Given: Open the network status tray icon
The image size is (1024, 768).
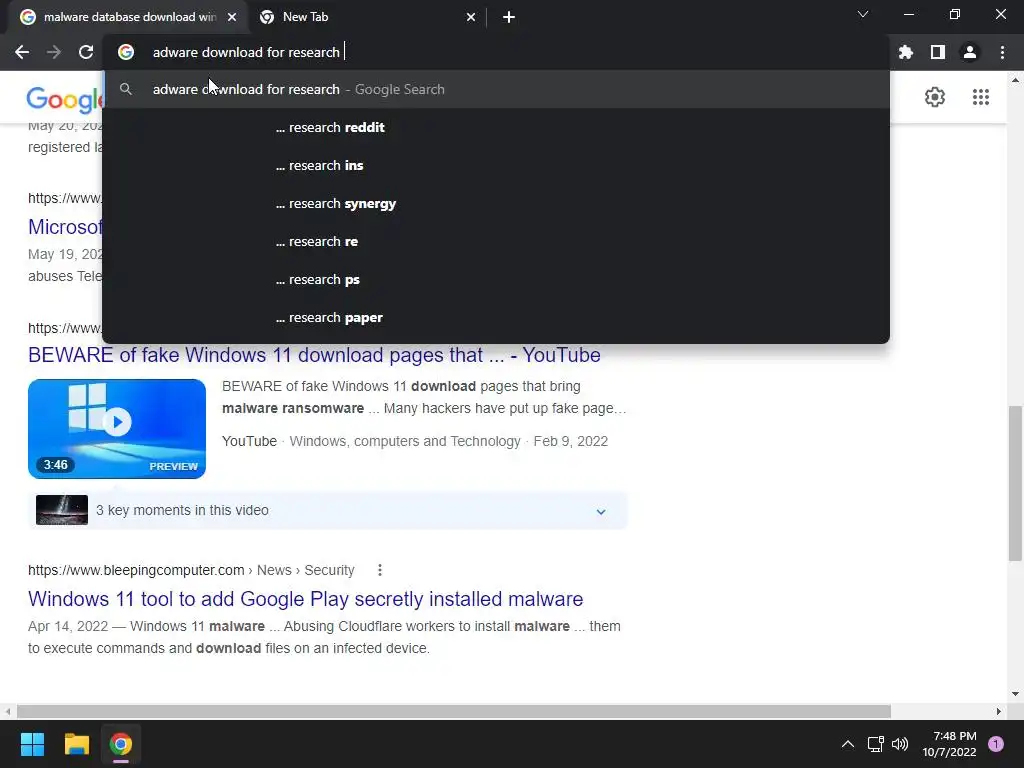Looking at the screenshot, I should [x=875, y=744].
